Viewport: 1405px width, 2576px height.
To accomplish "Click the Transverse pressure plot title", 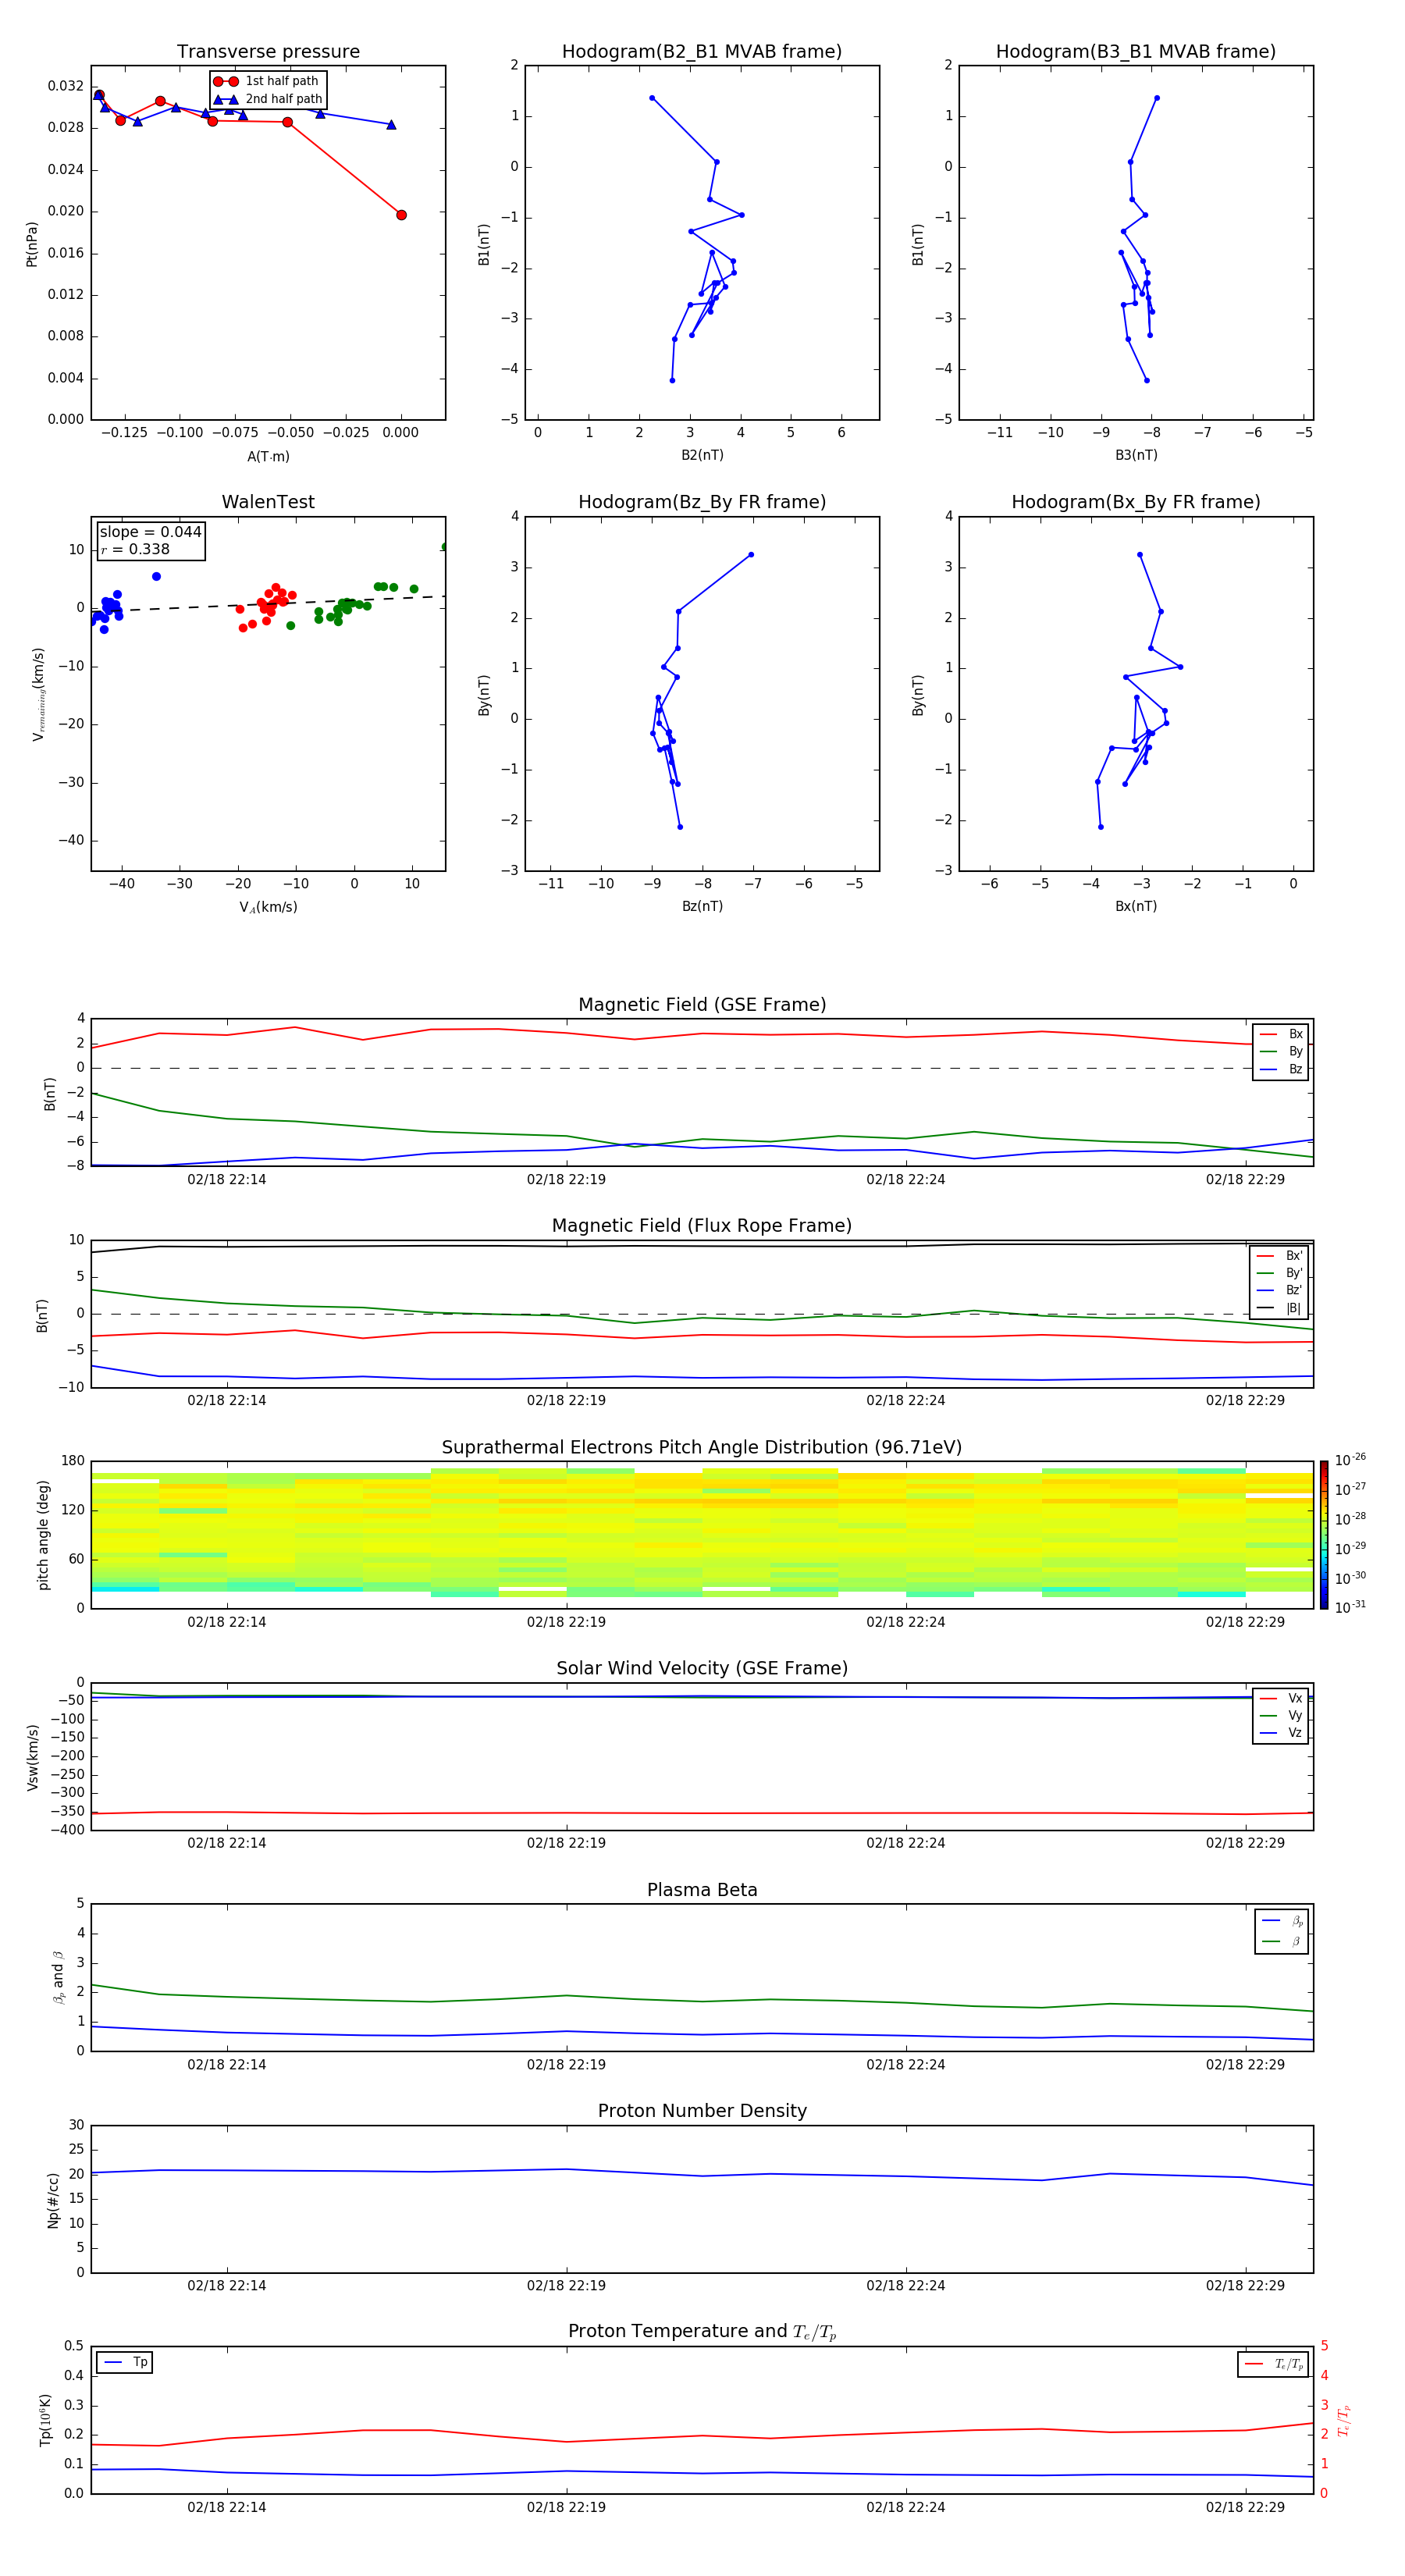I will tap(268, 52).
